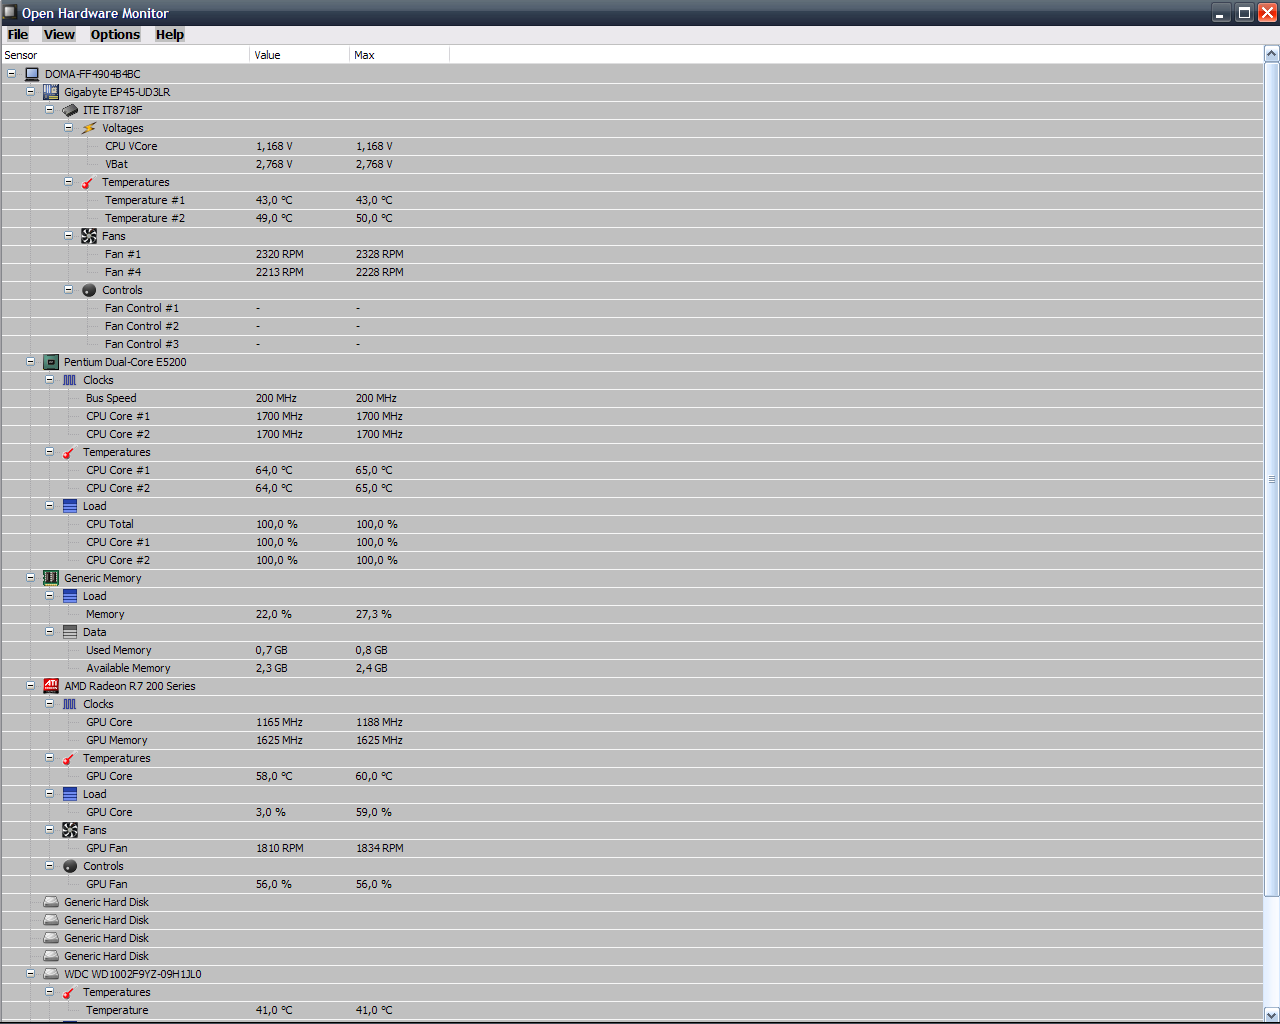The height and width of the screenshot is (1024, 1280).
Task: Click the Max column header
Action: 400,55
